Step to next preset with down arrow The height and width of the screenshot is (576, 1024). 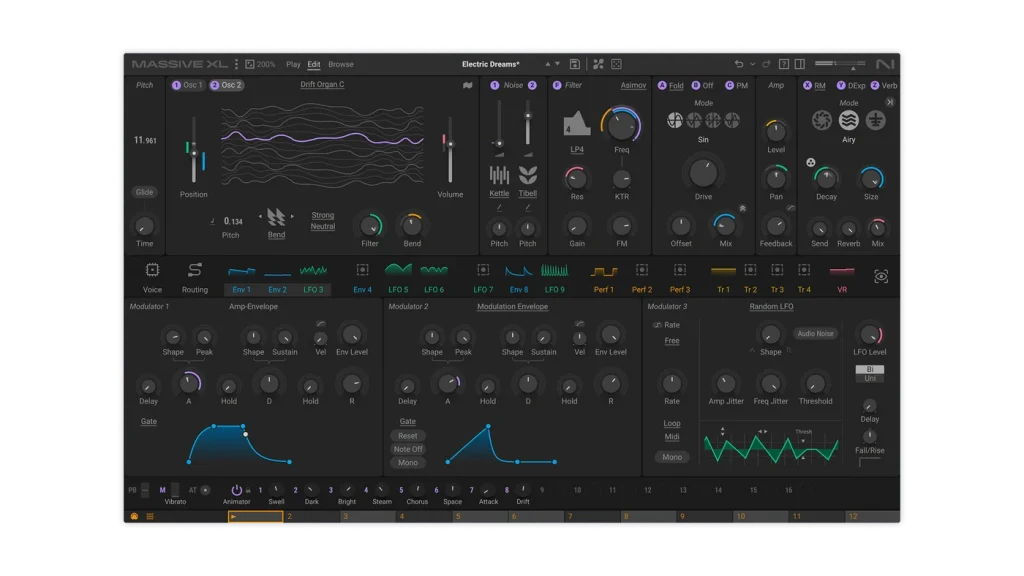[557, 64]
